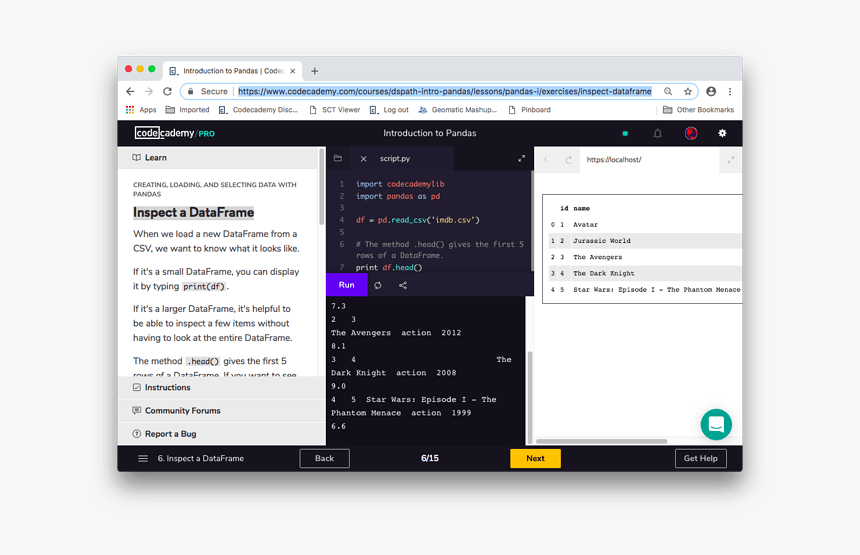Open the Apps bookmark shortcut

141,110
